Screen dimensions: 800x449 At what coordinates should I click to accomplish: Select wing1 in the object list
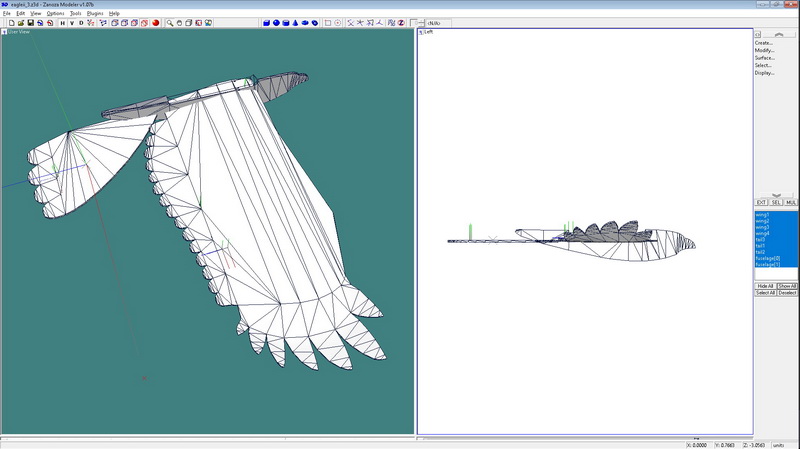(x=762, y=215)
